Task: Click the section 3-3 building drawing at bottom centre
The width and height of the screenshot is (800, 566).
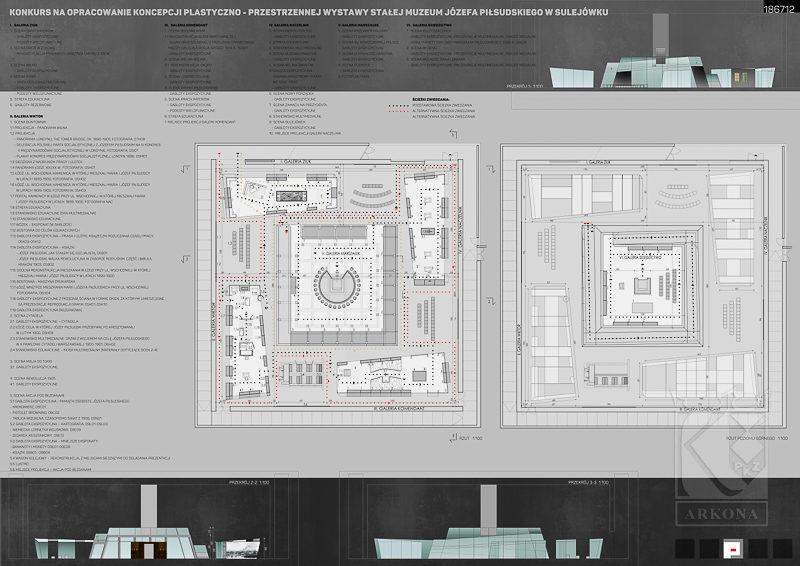Action: (x=488, y=522)
